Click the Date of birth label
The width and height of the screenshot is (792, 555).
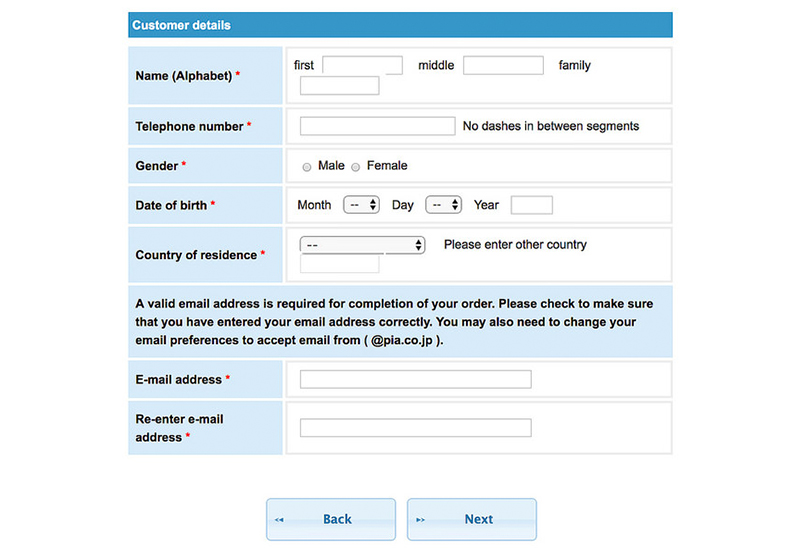pyautogui.click(x=171, y=205)
